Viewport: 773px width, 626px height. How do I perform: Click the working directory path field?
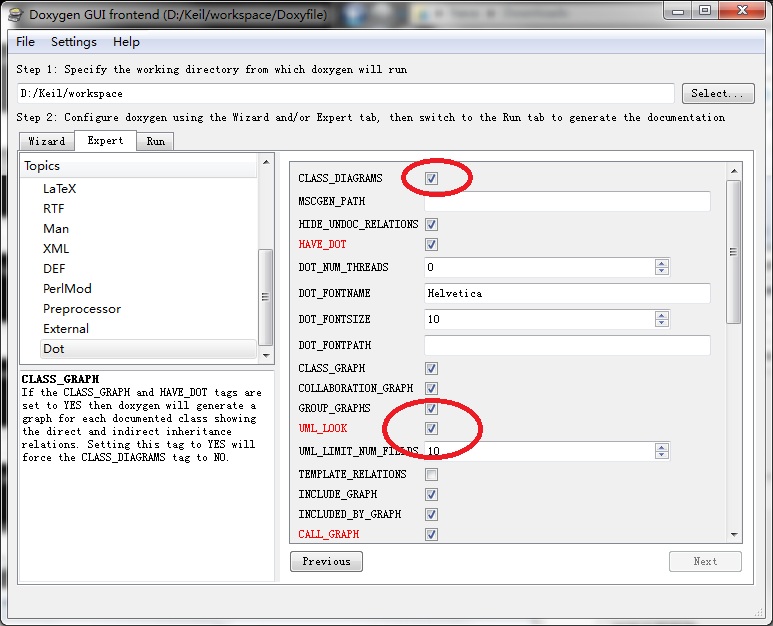pos(346,93)
